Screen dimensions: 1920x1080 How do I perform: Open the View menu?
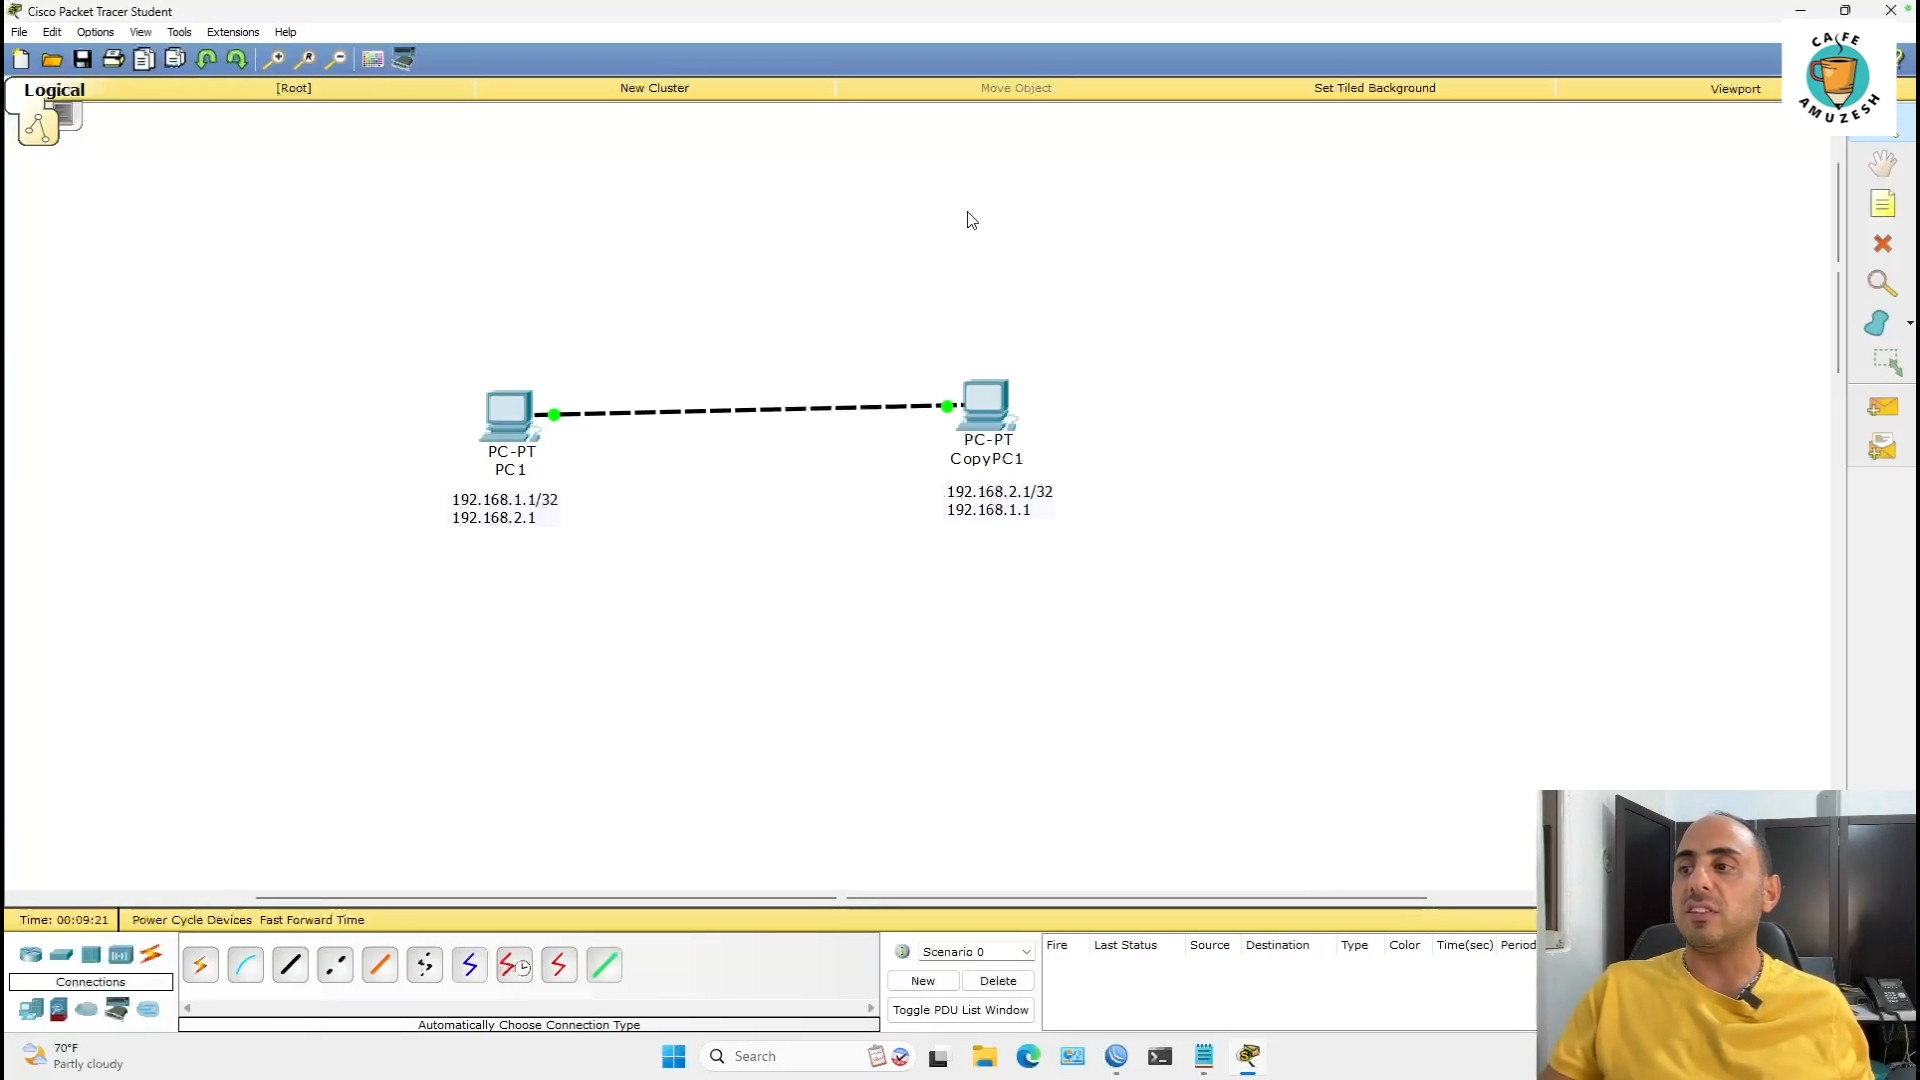point(140,32)
